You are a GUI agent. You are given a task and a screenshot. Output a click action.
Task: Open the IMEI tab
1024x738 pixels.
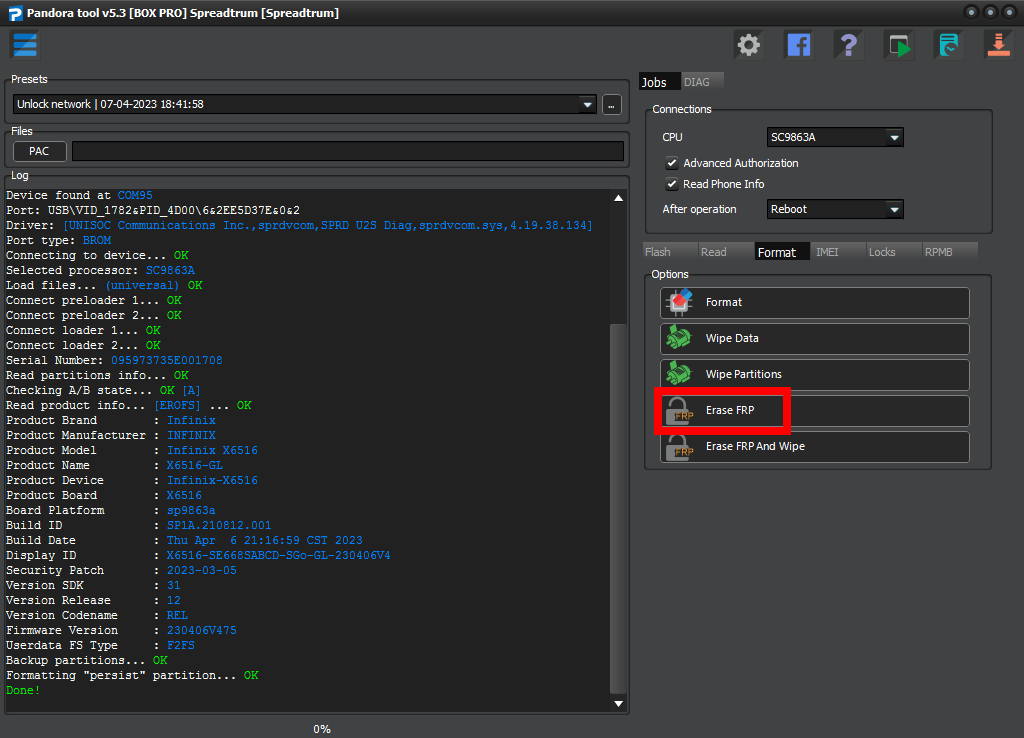click(x=838, y=251)
